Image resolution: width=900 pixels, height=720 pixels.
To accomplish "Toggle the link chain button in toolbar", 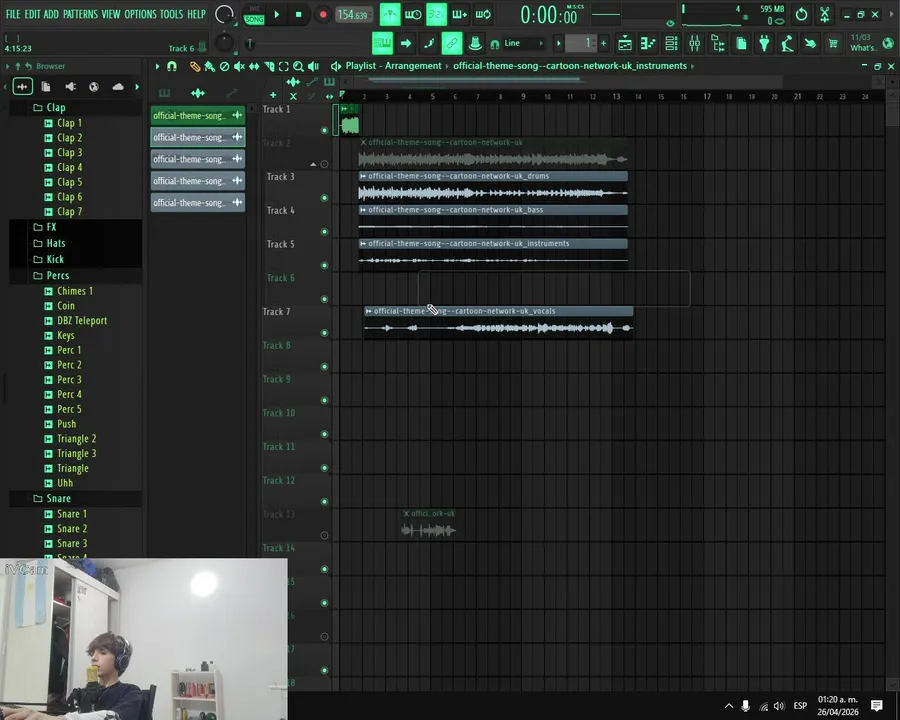I will click(x=452, y=43).
